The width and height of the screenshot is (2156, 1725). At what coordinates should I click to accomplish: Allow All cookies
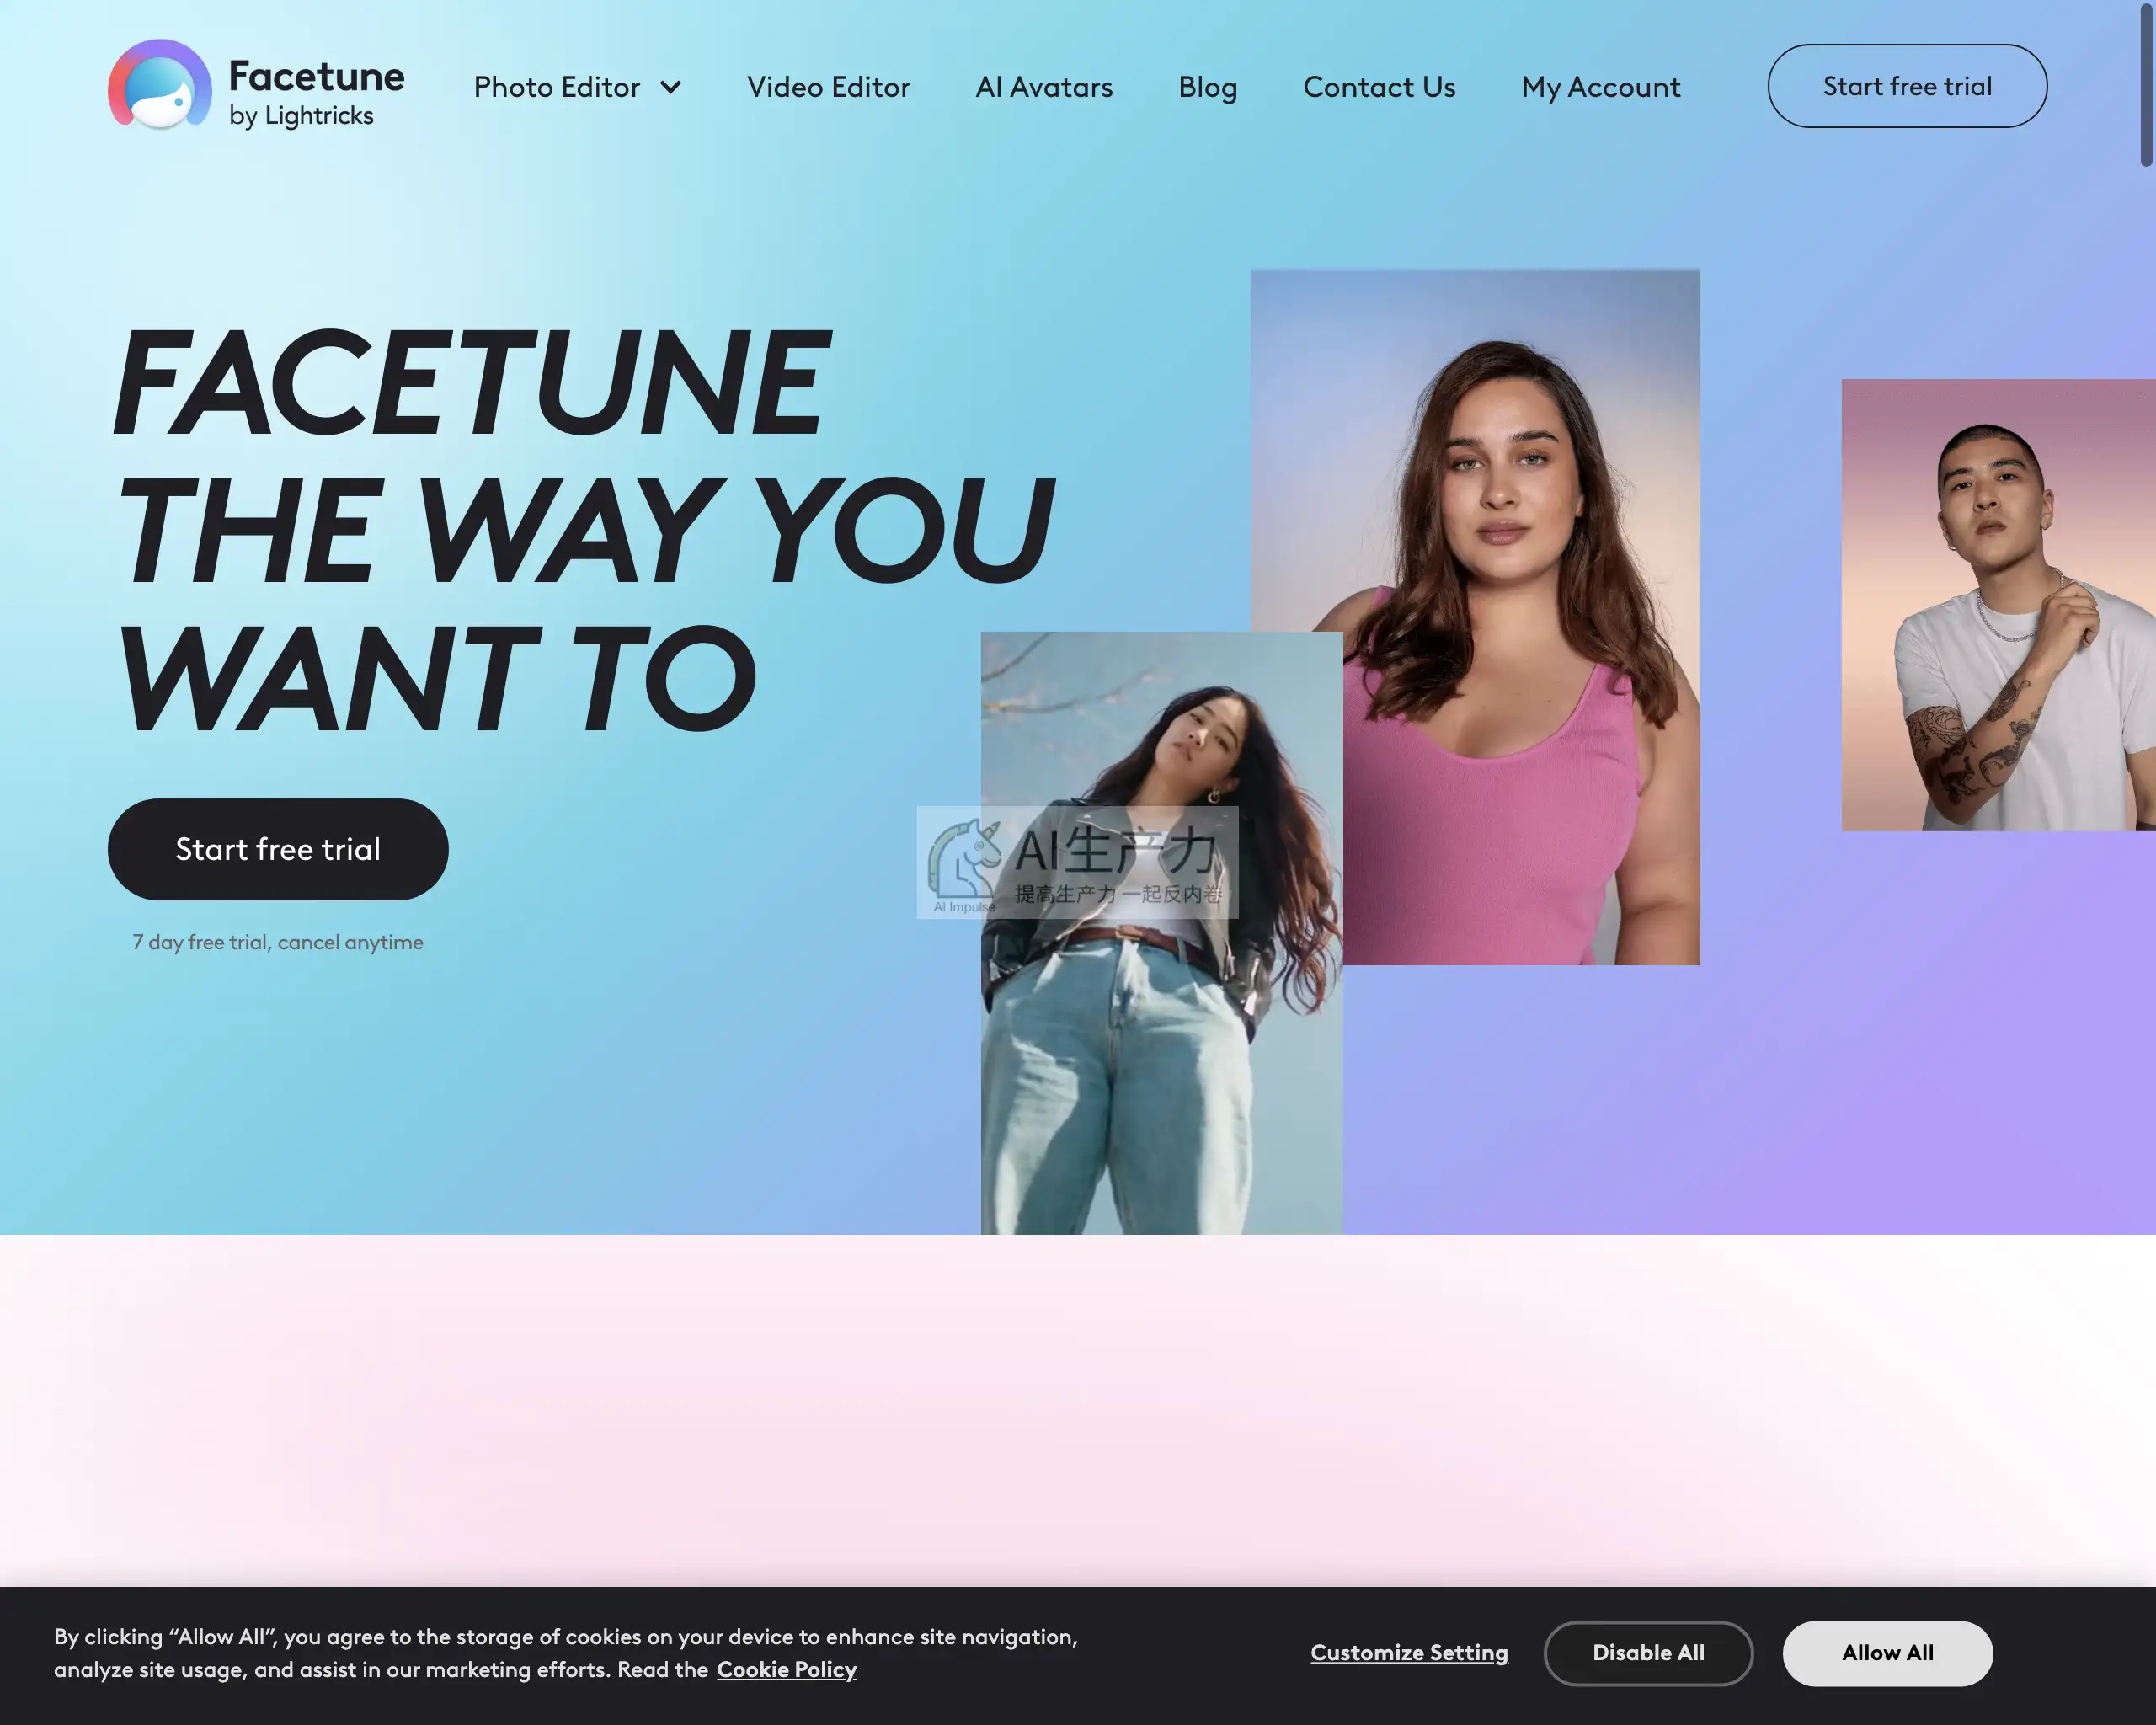tap(1887, 1653)
